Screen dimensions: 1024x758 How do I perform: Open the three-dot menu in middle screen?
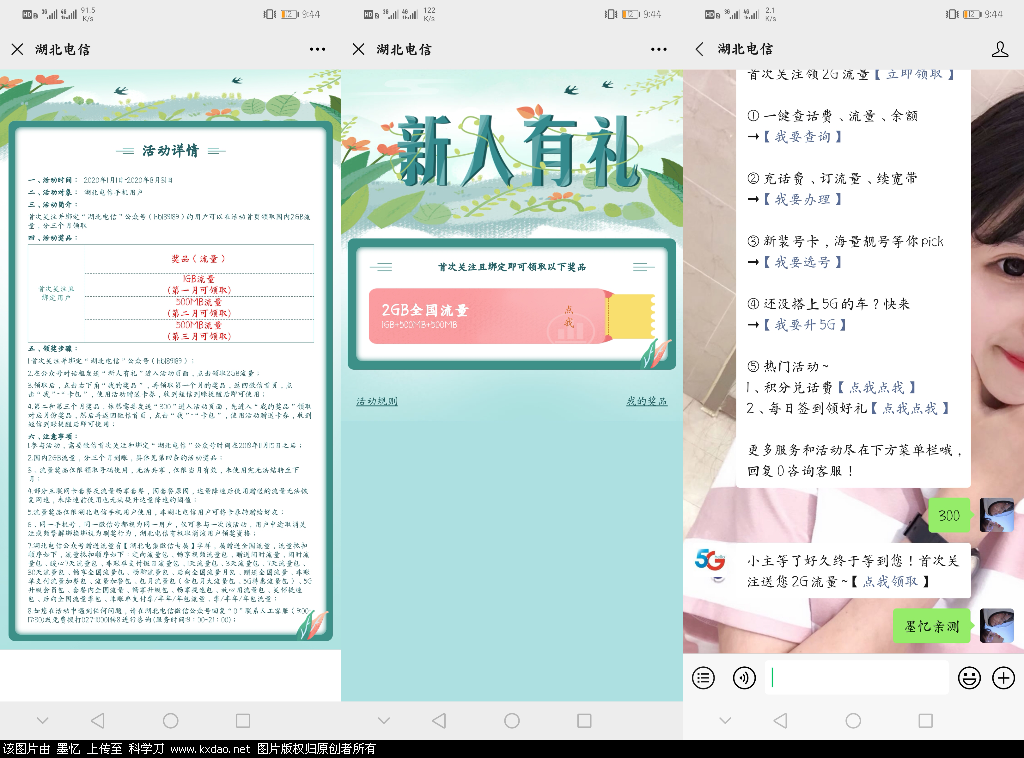click(659, 49)
